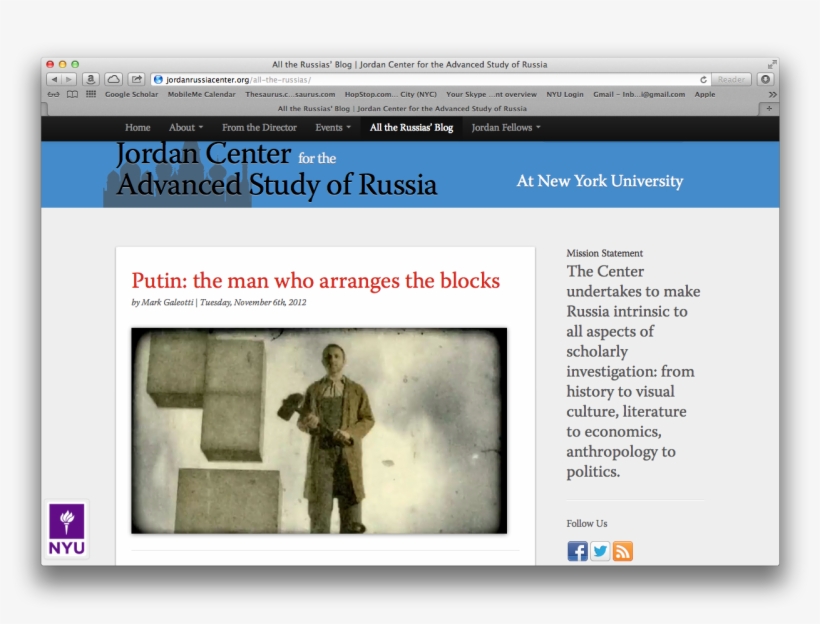Show more bookmarks overflow chevron
The width and height of the screenshot is (820, 624).
772,95
